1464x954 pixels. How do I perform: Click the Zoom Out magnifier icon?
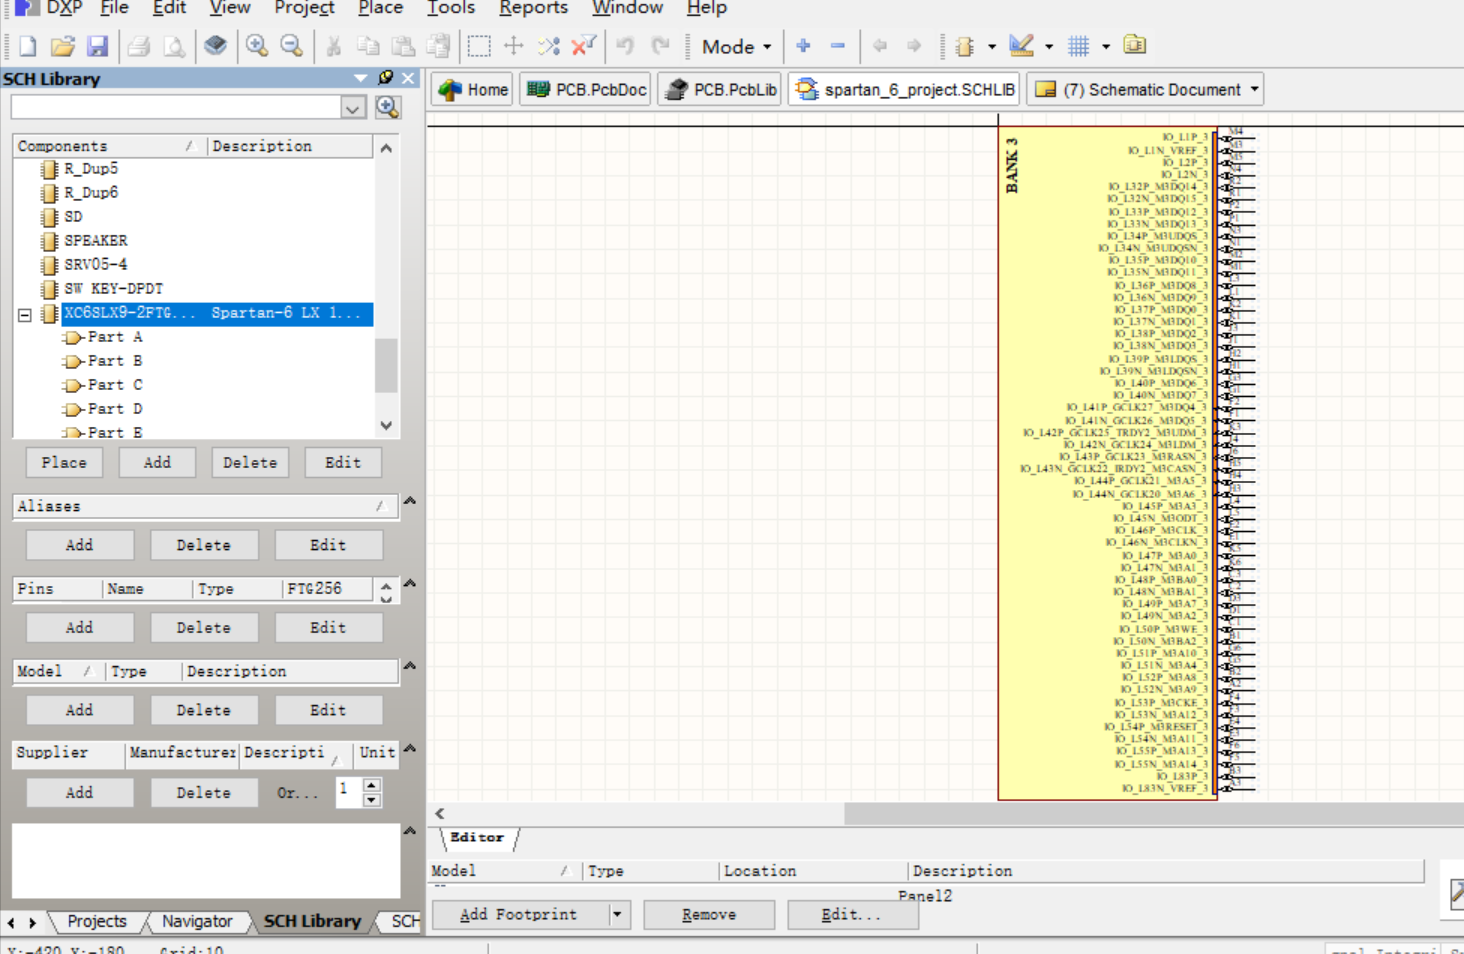(x=291, y=46)
